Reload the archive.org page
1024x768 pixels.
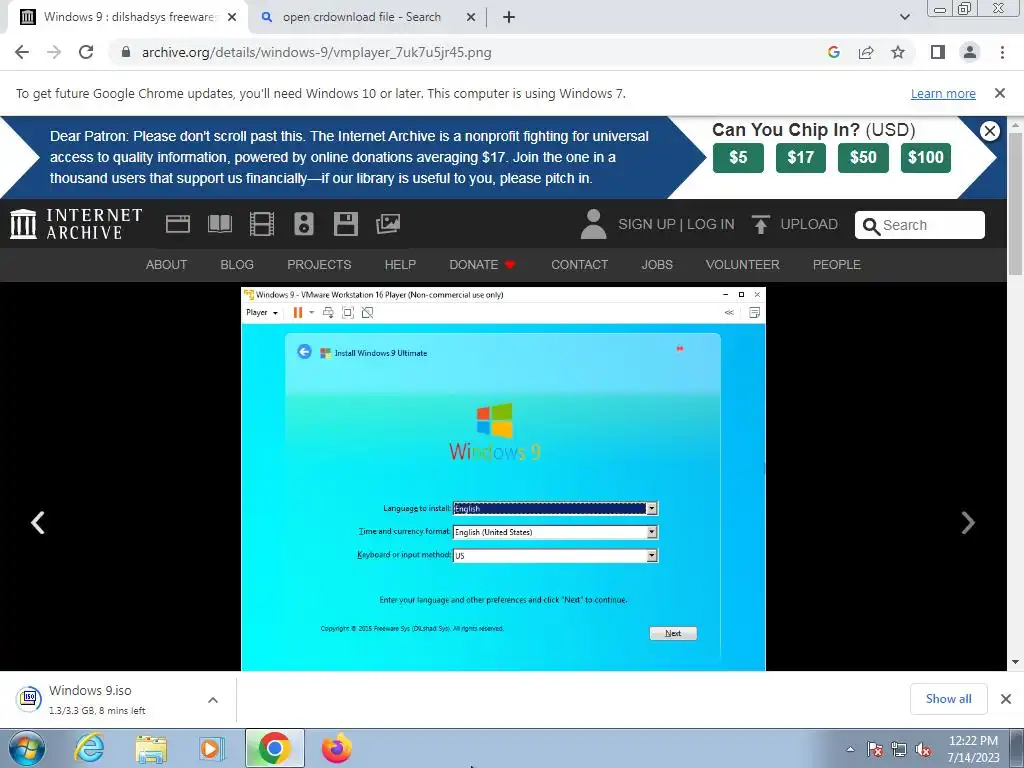tap(86, 52)
